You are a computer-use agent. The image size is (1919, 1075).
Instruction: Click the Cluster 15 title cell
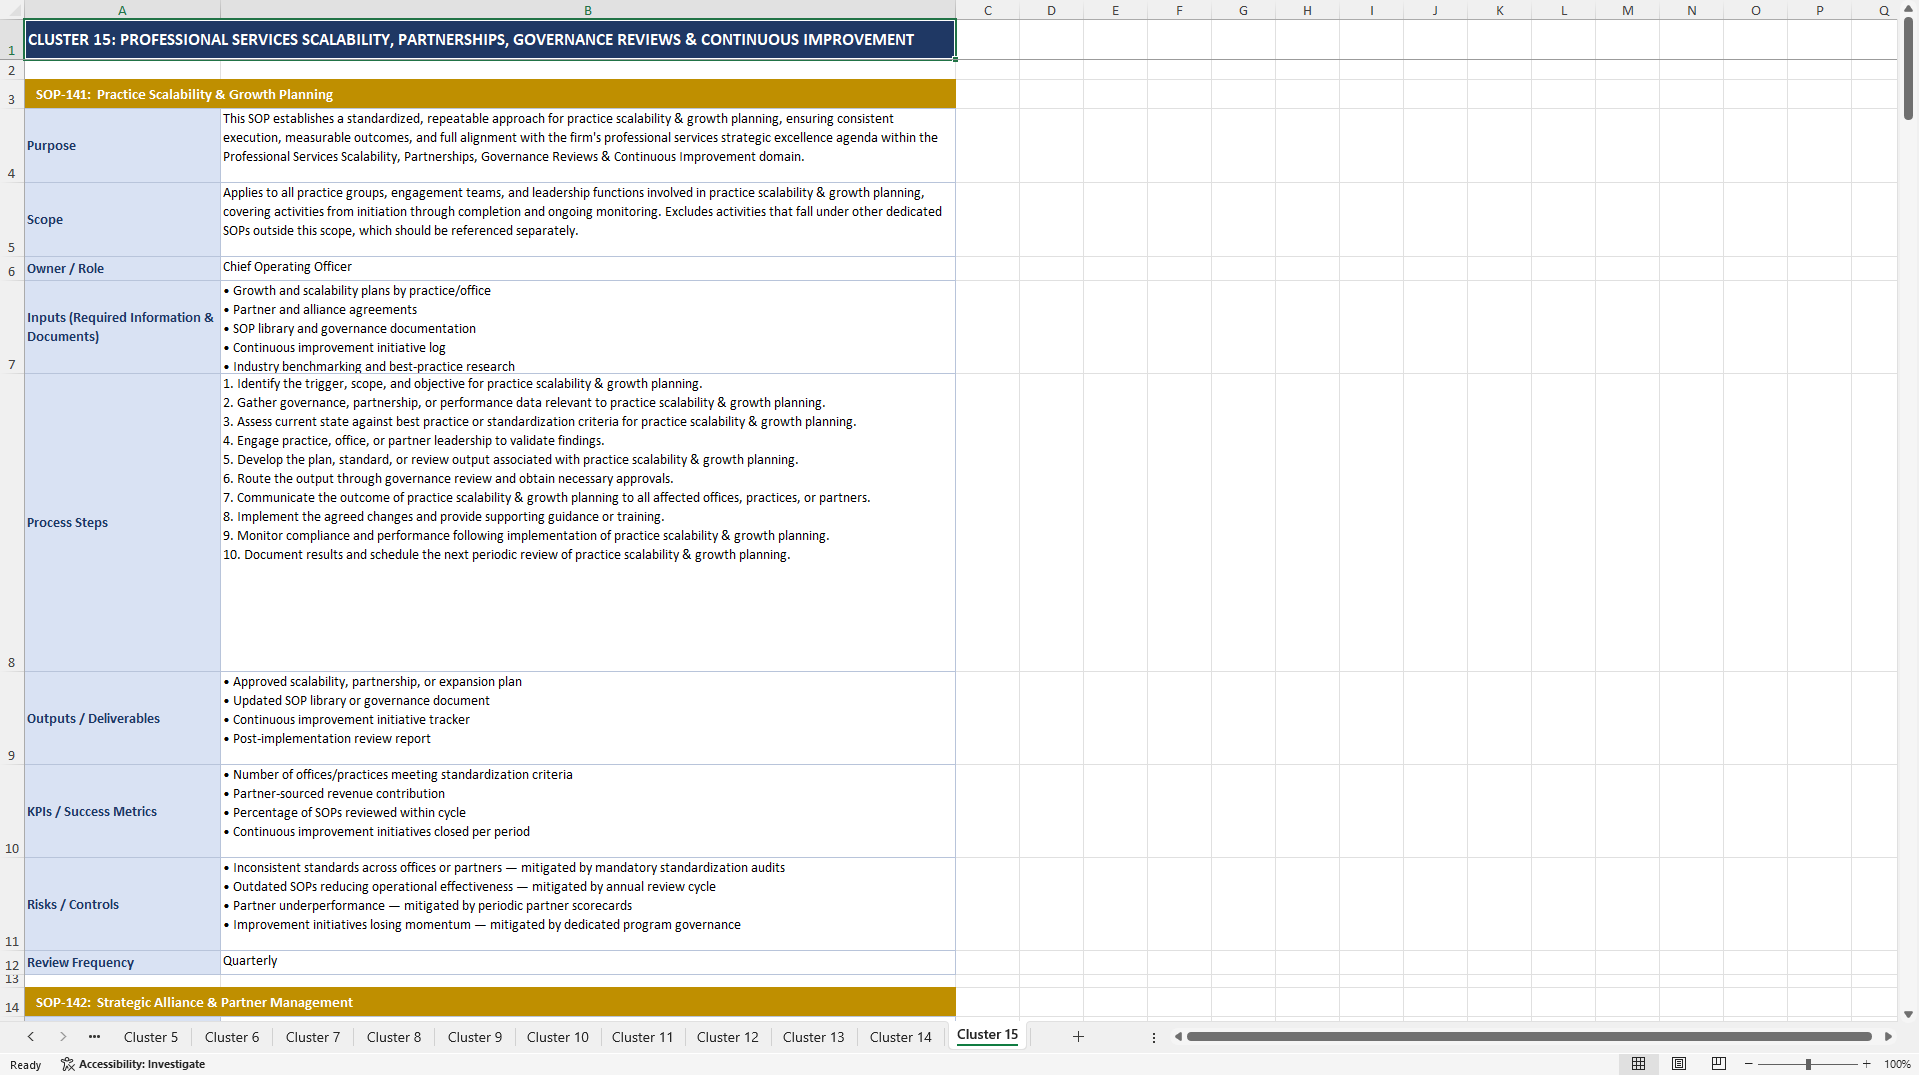point(490,40)
